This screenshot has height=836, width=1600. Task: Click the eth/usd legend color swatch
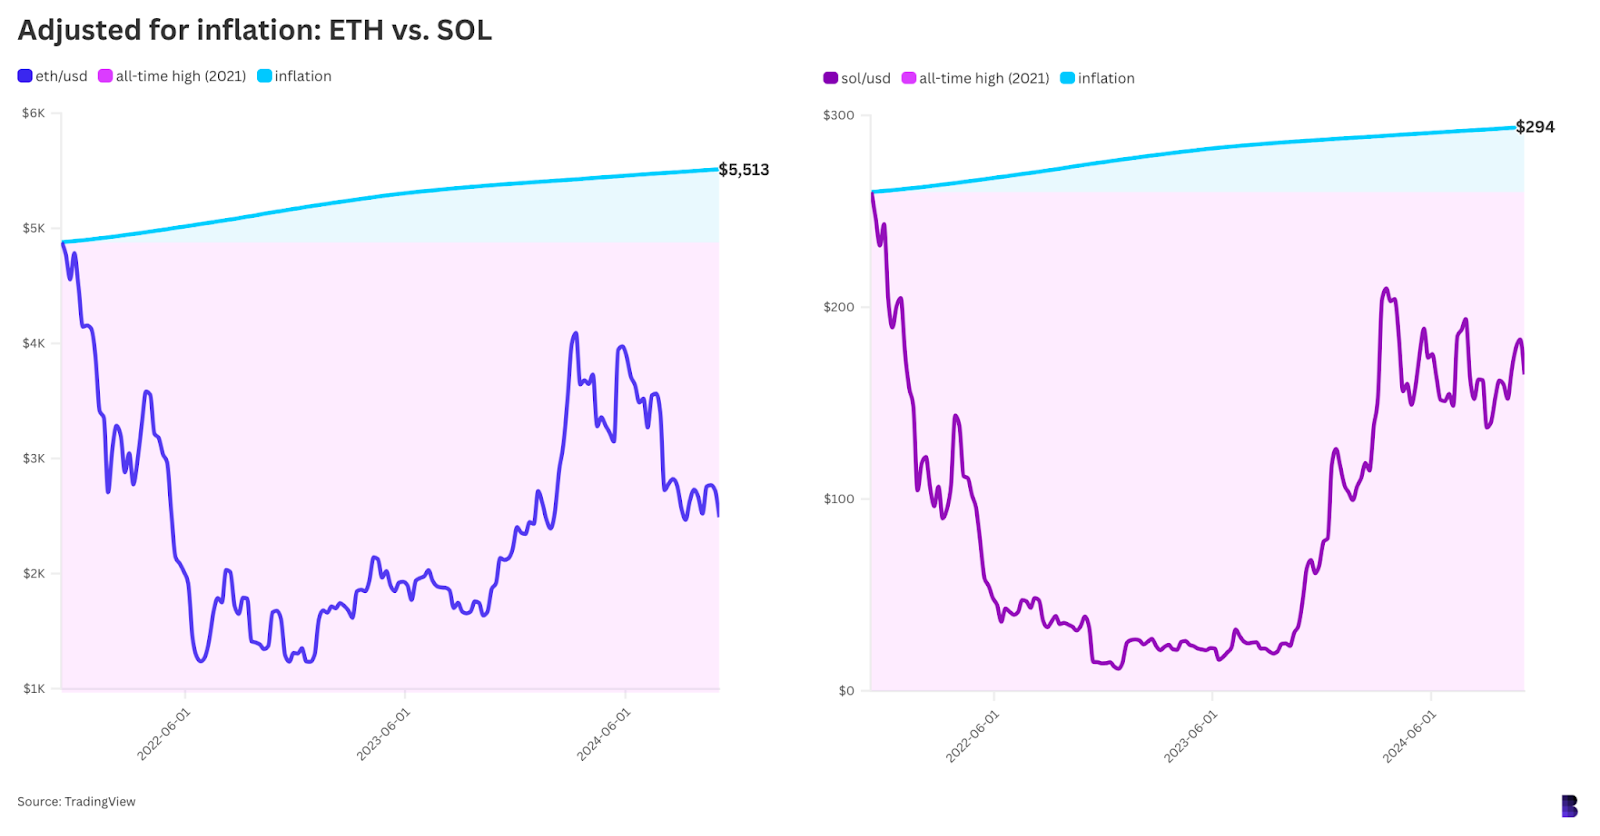[25, 76]
